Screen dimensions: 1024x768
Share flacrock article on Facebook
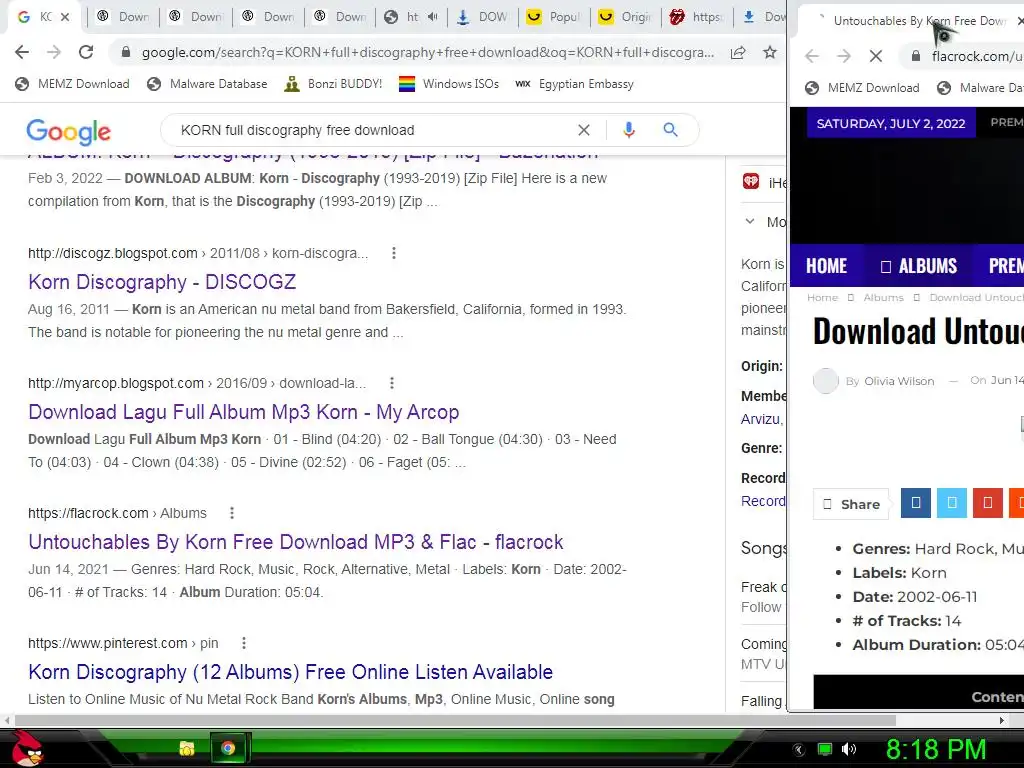pos(916,503)
